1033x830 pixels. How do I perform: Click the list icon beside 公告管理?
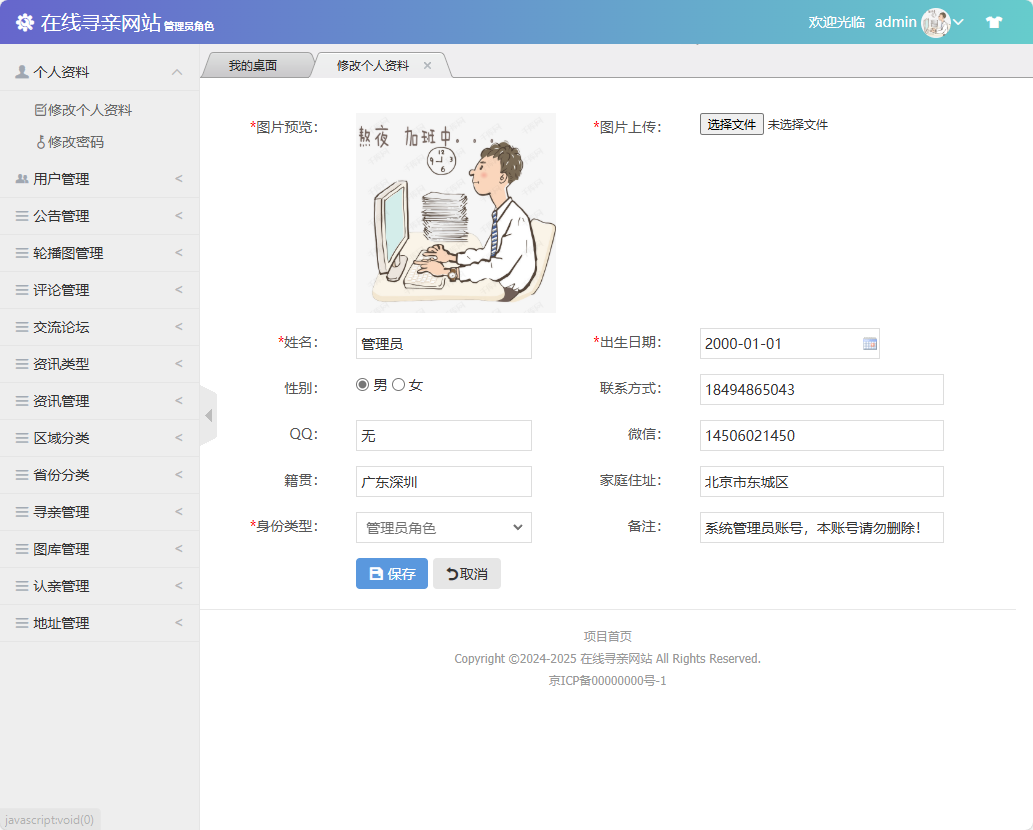pos(21,215)
